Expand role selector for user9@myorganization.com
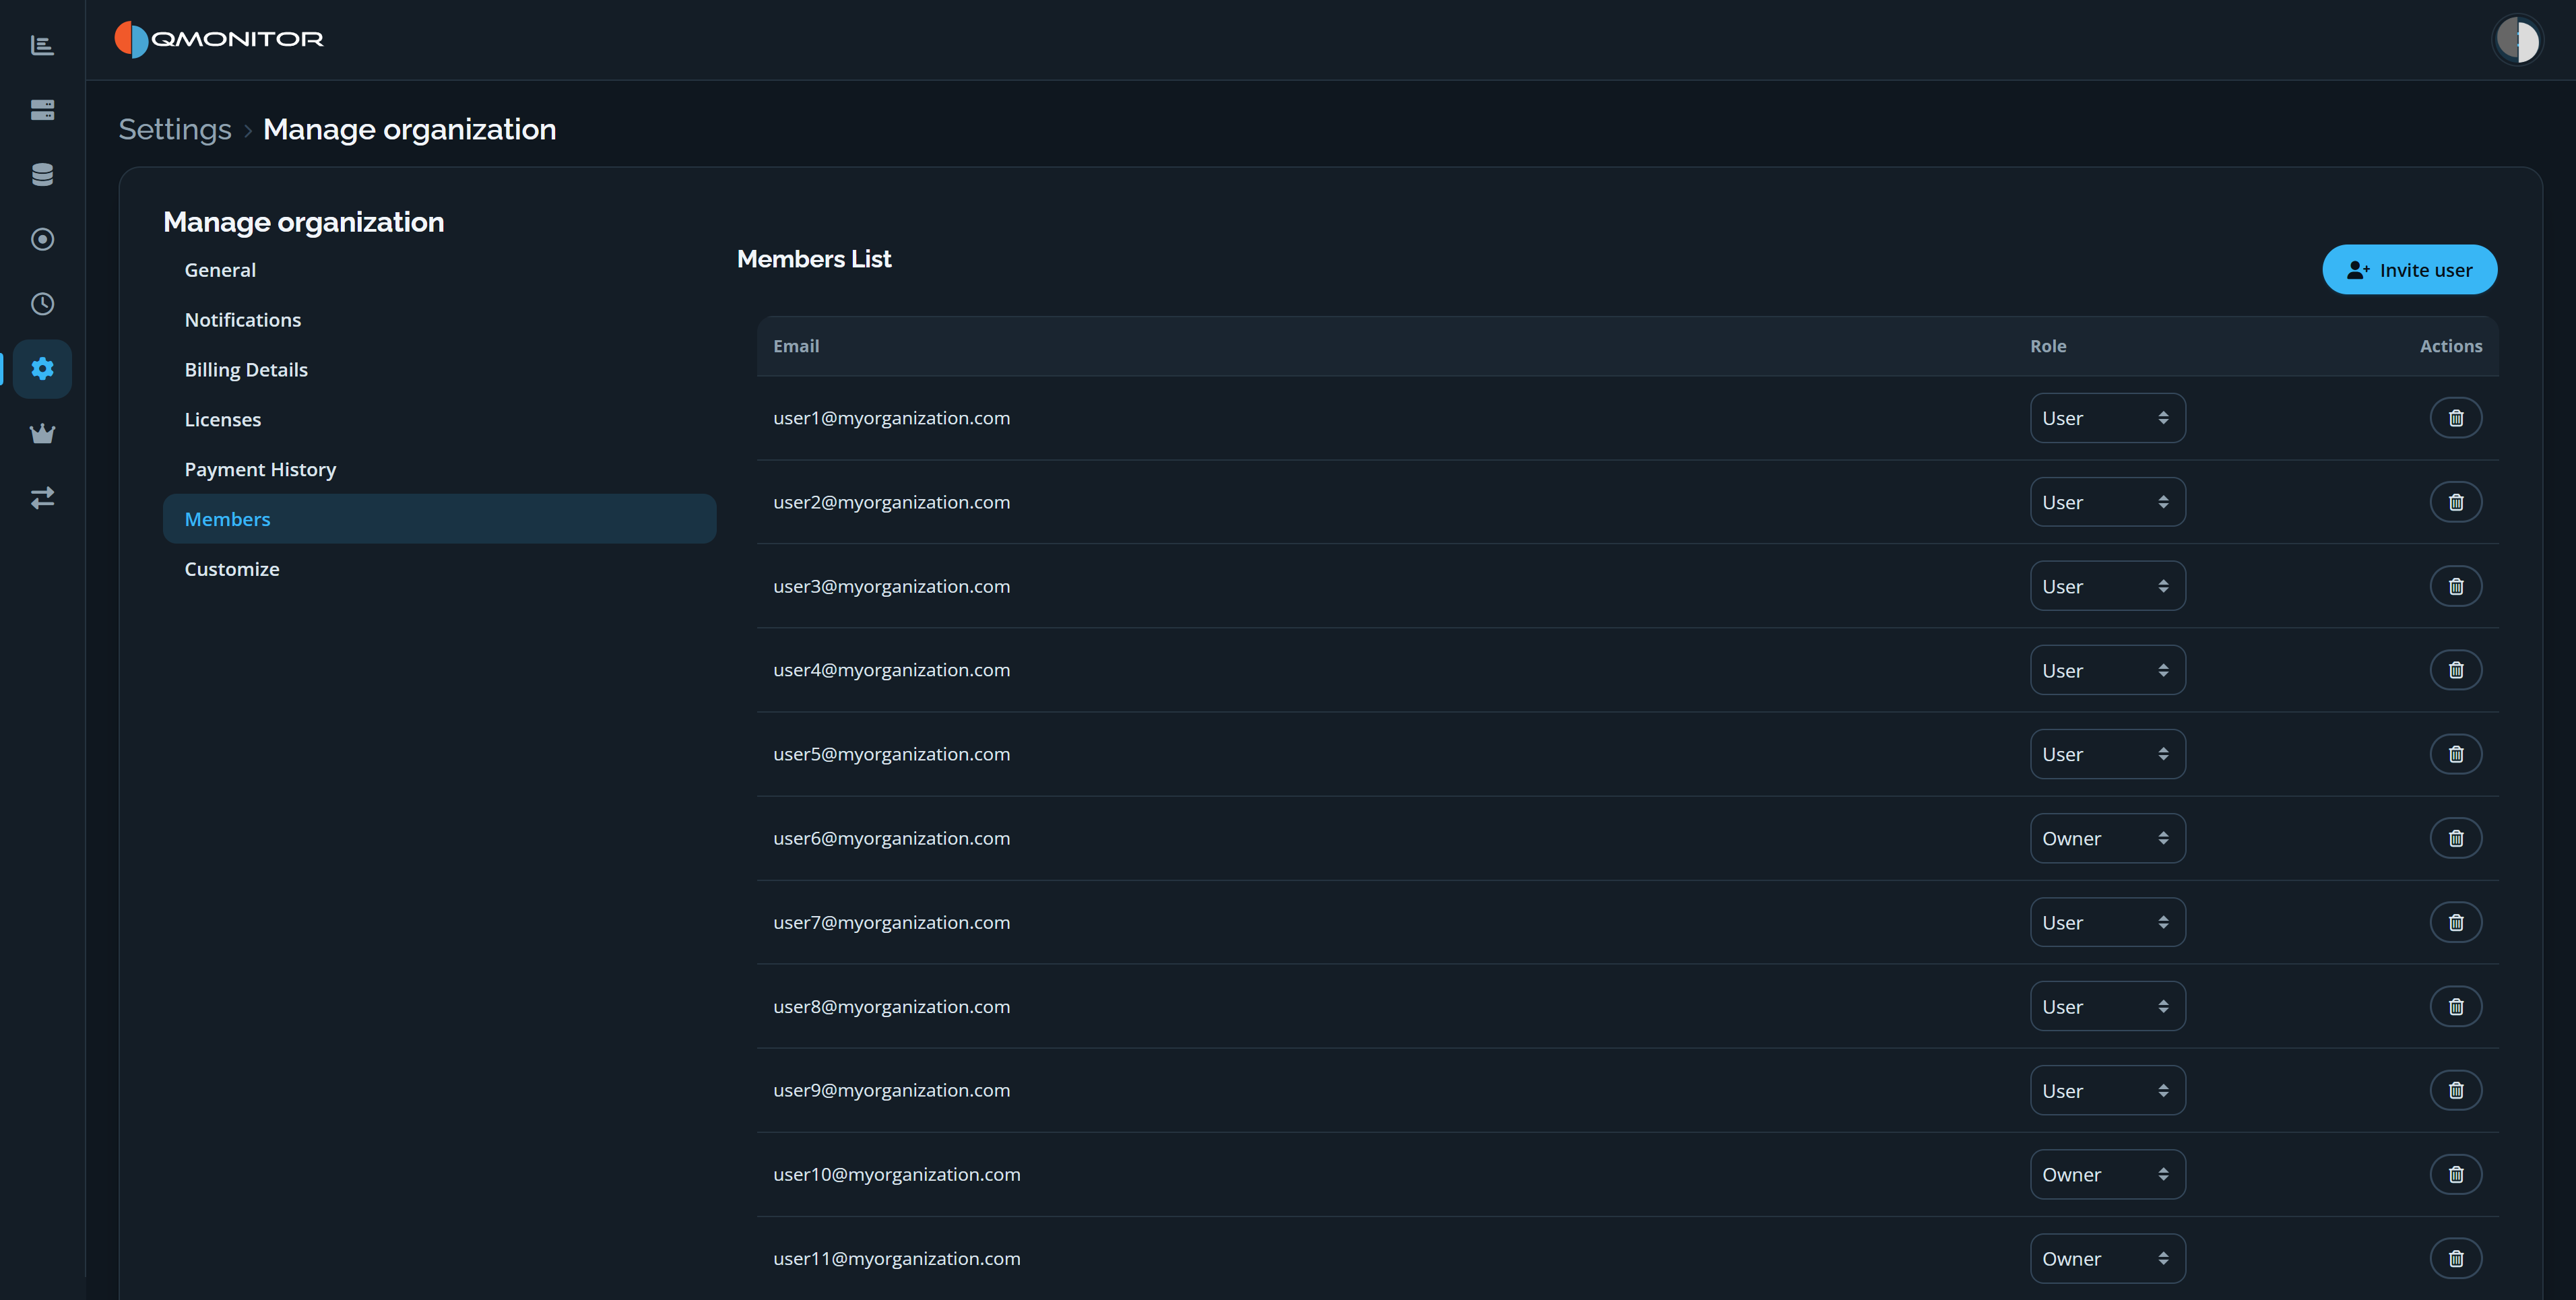The height and width of the screenshot is (1300, 2576). point(2107,1090)
